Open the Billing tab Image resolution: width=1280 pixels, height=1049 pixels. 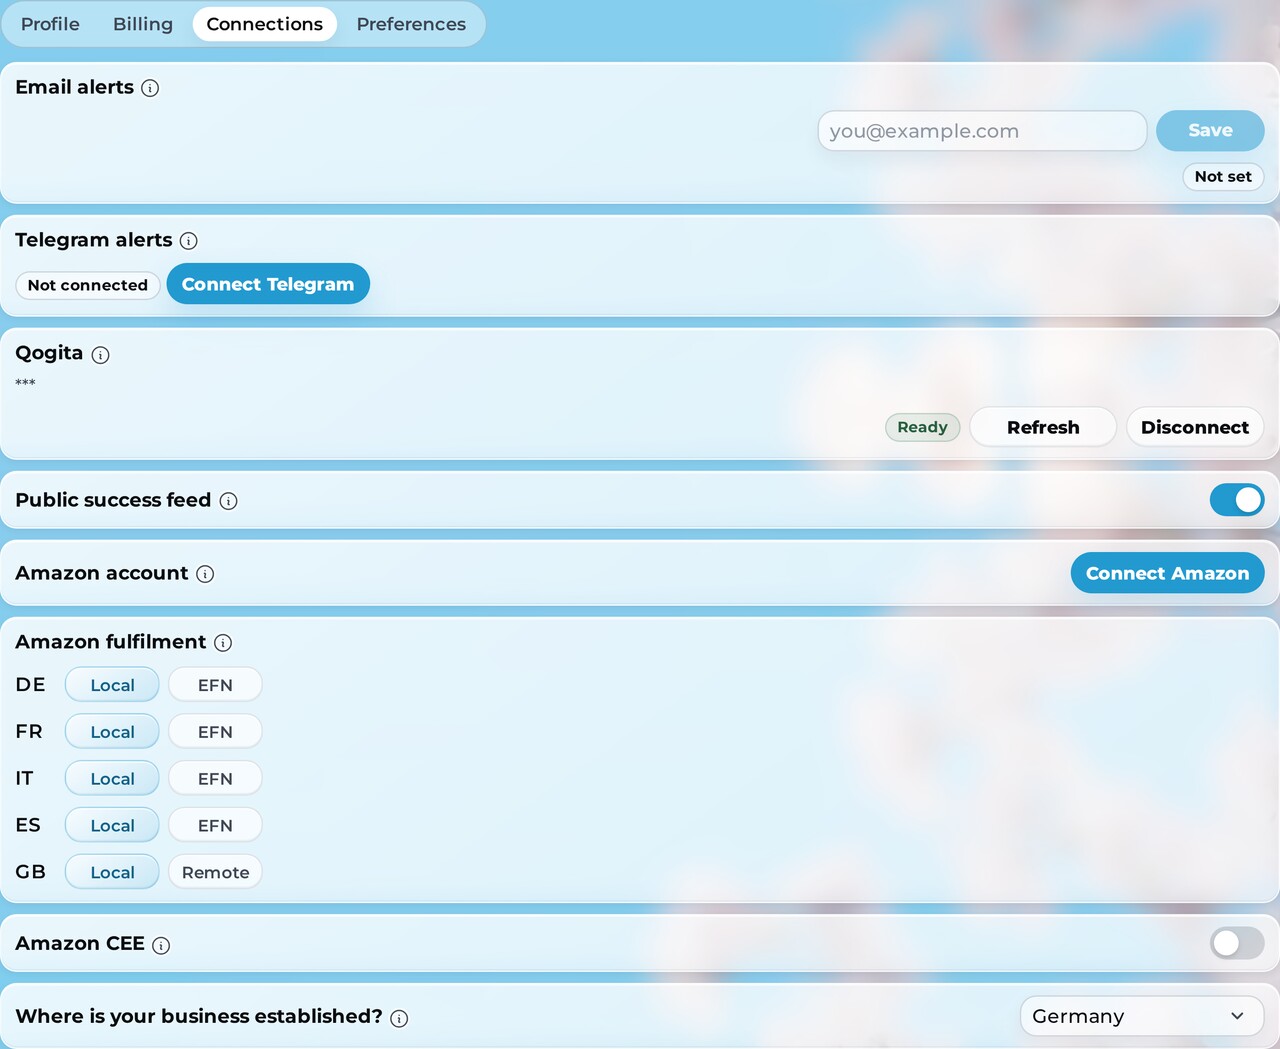point(143,24)
